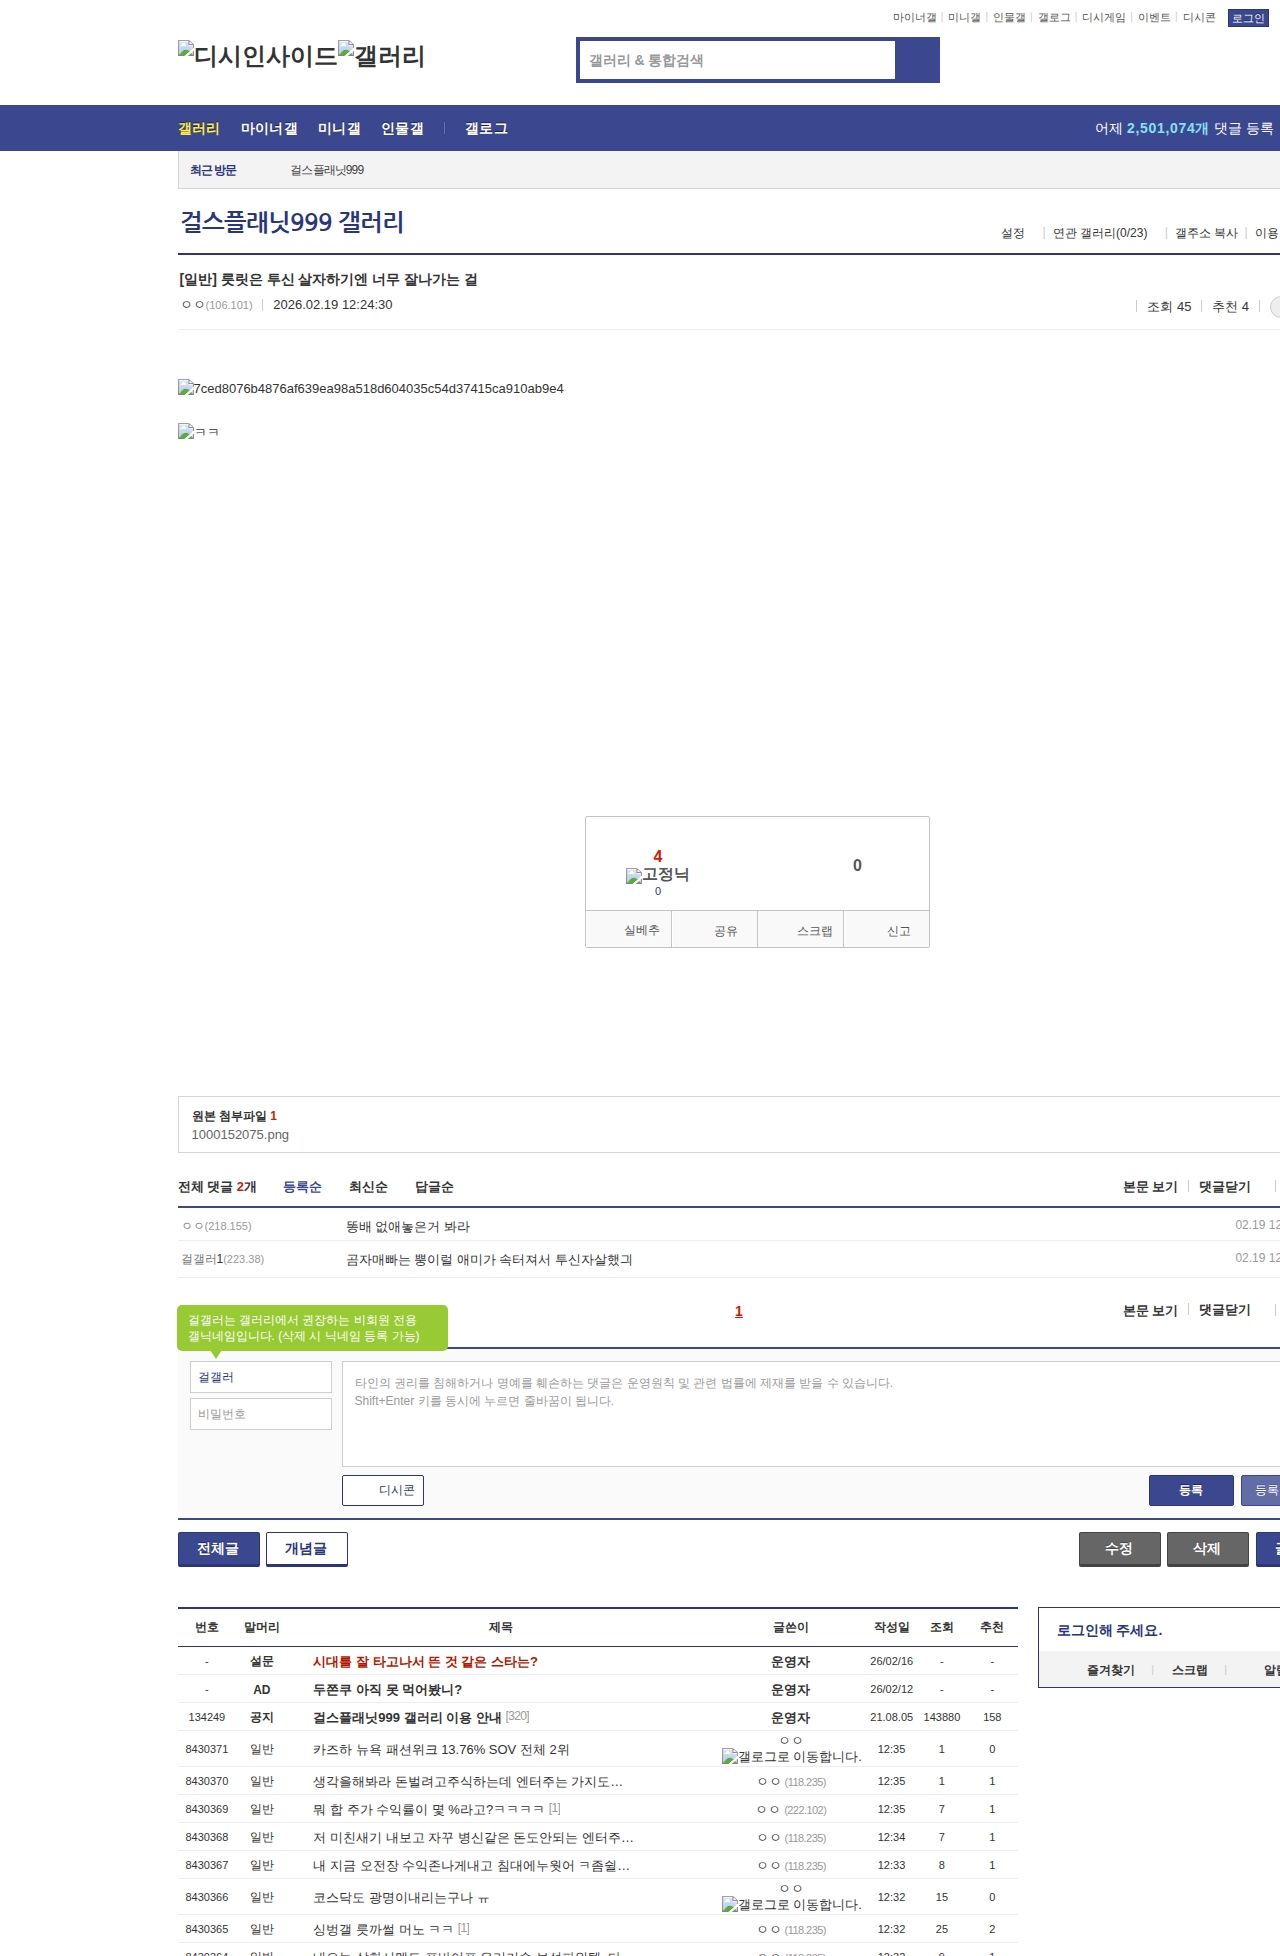Click comment author 걸갤러1(223.38)
The height and width of the screenshot is (1956, 1280).
click(x=222, y=1259)
